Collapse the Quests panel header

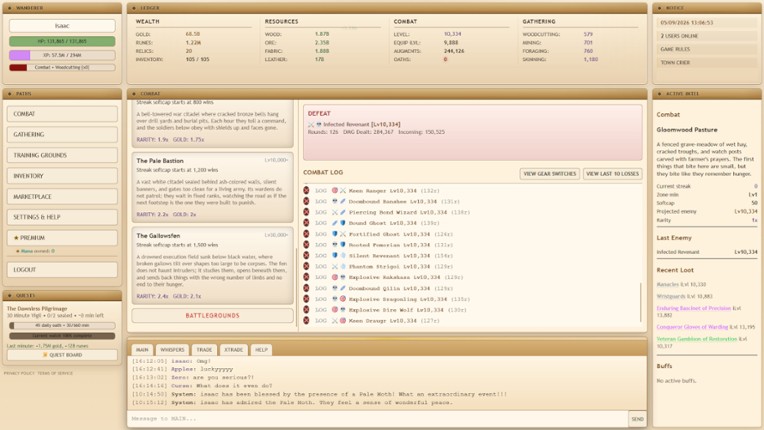tap(62, 295)
